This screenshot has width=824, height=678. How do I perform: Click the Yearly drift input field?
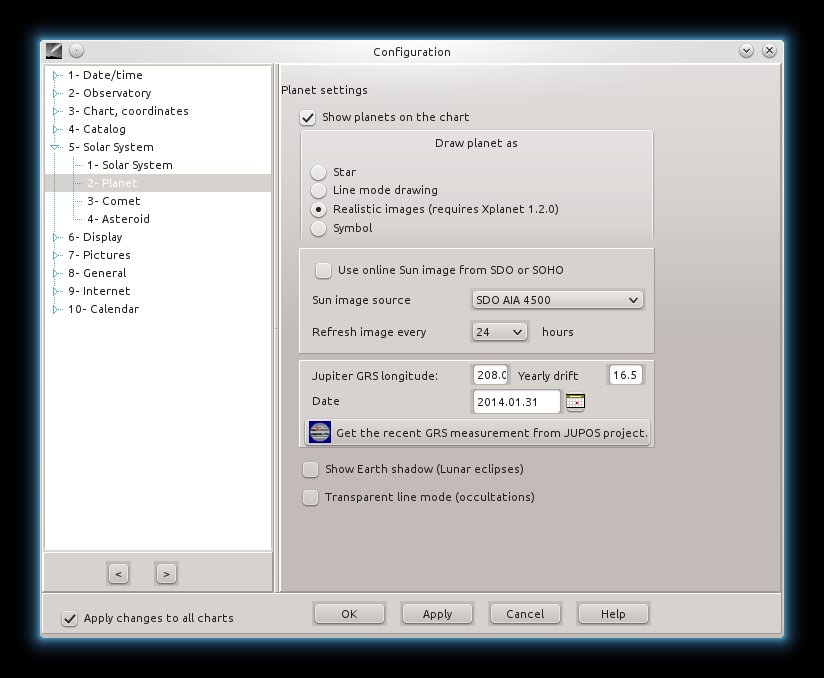[x=625, y=375]
